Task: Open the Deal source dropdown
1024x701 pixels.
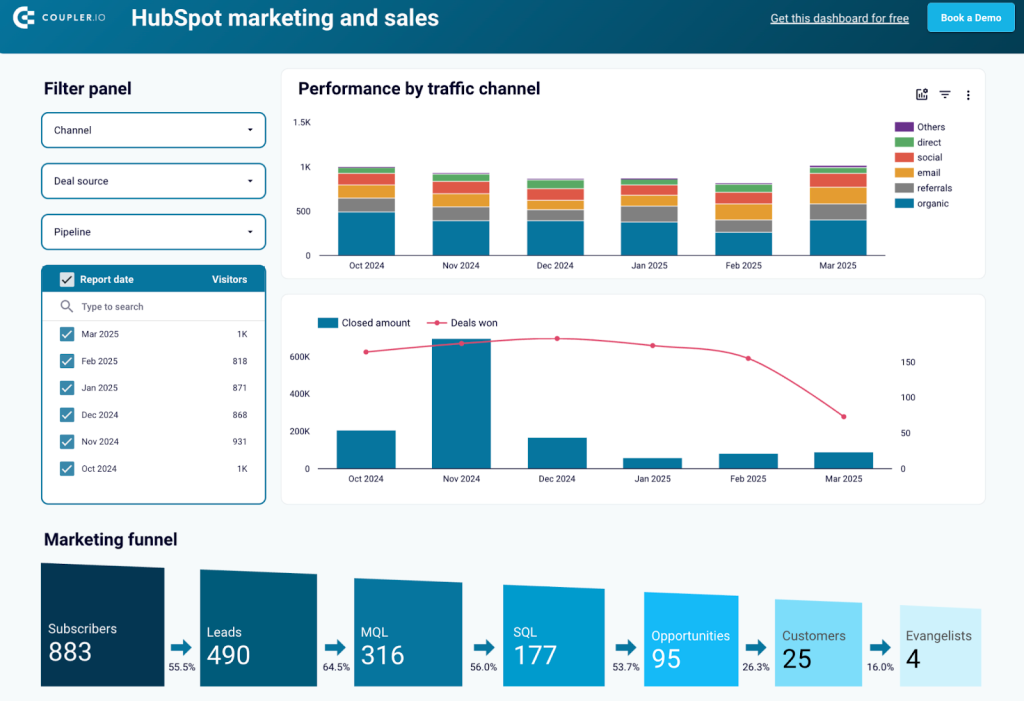Action: [x=153, y=181]
